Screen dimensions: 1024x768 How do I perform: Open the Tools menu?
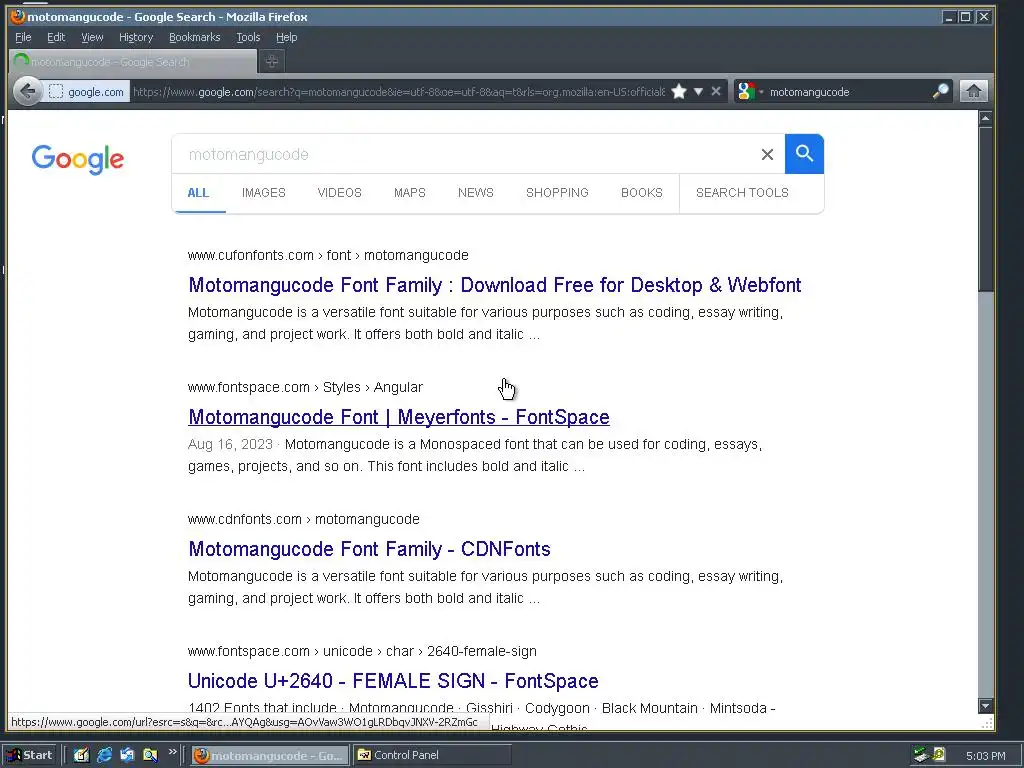[248, 37]
